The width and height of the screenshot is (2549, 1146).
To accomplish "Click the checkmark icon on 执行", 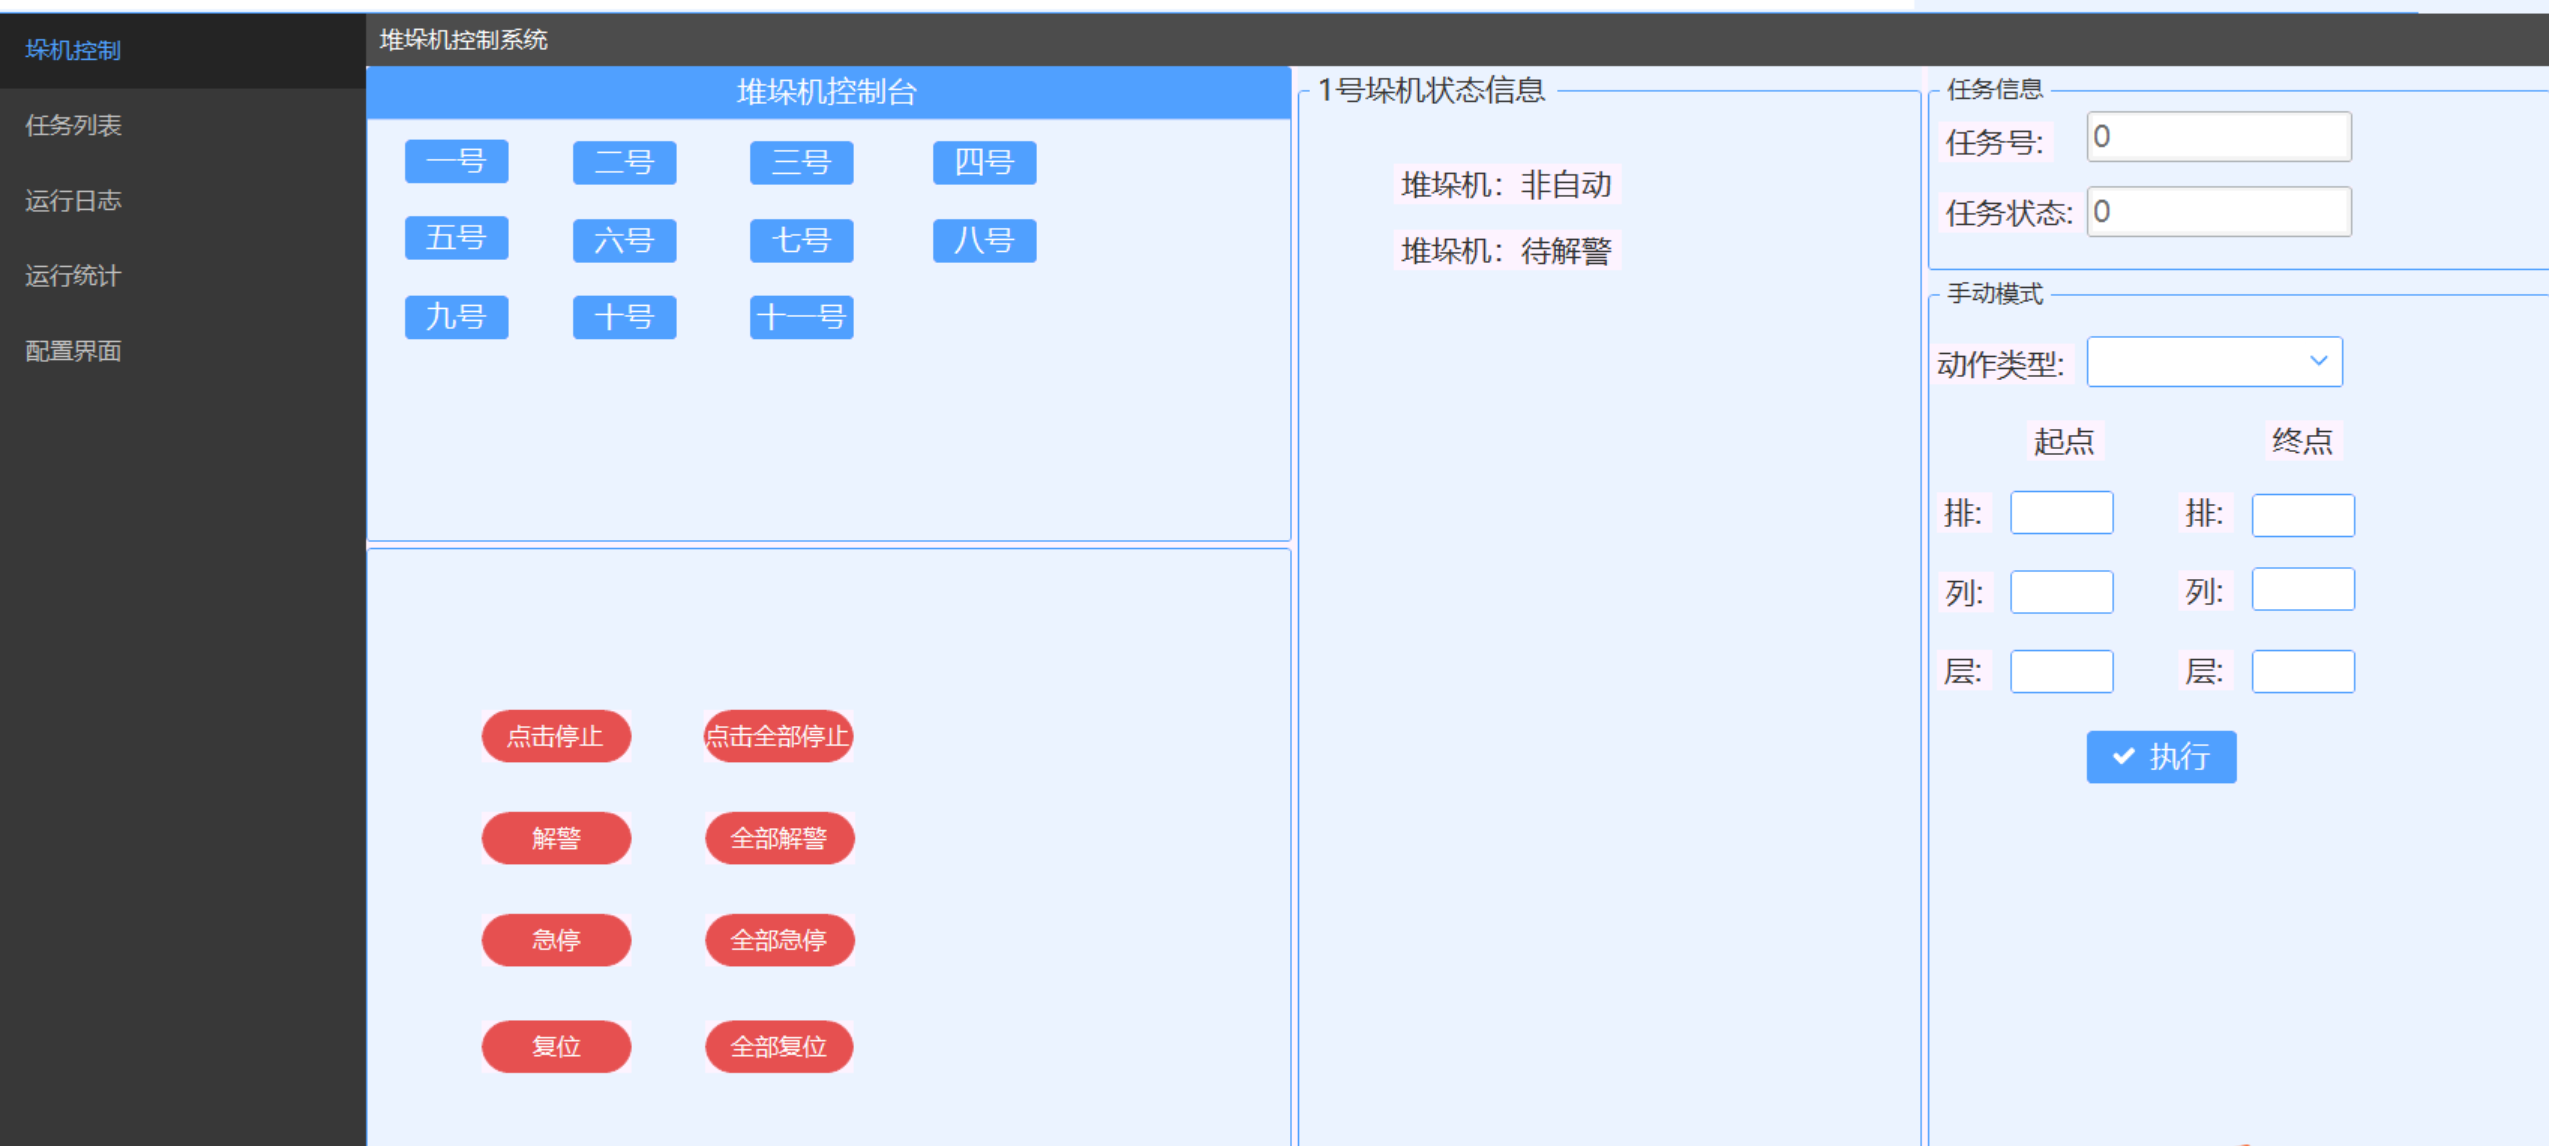I will pos(2124,757).
